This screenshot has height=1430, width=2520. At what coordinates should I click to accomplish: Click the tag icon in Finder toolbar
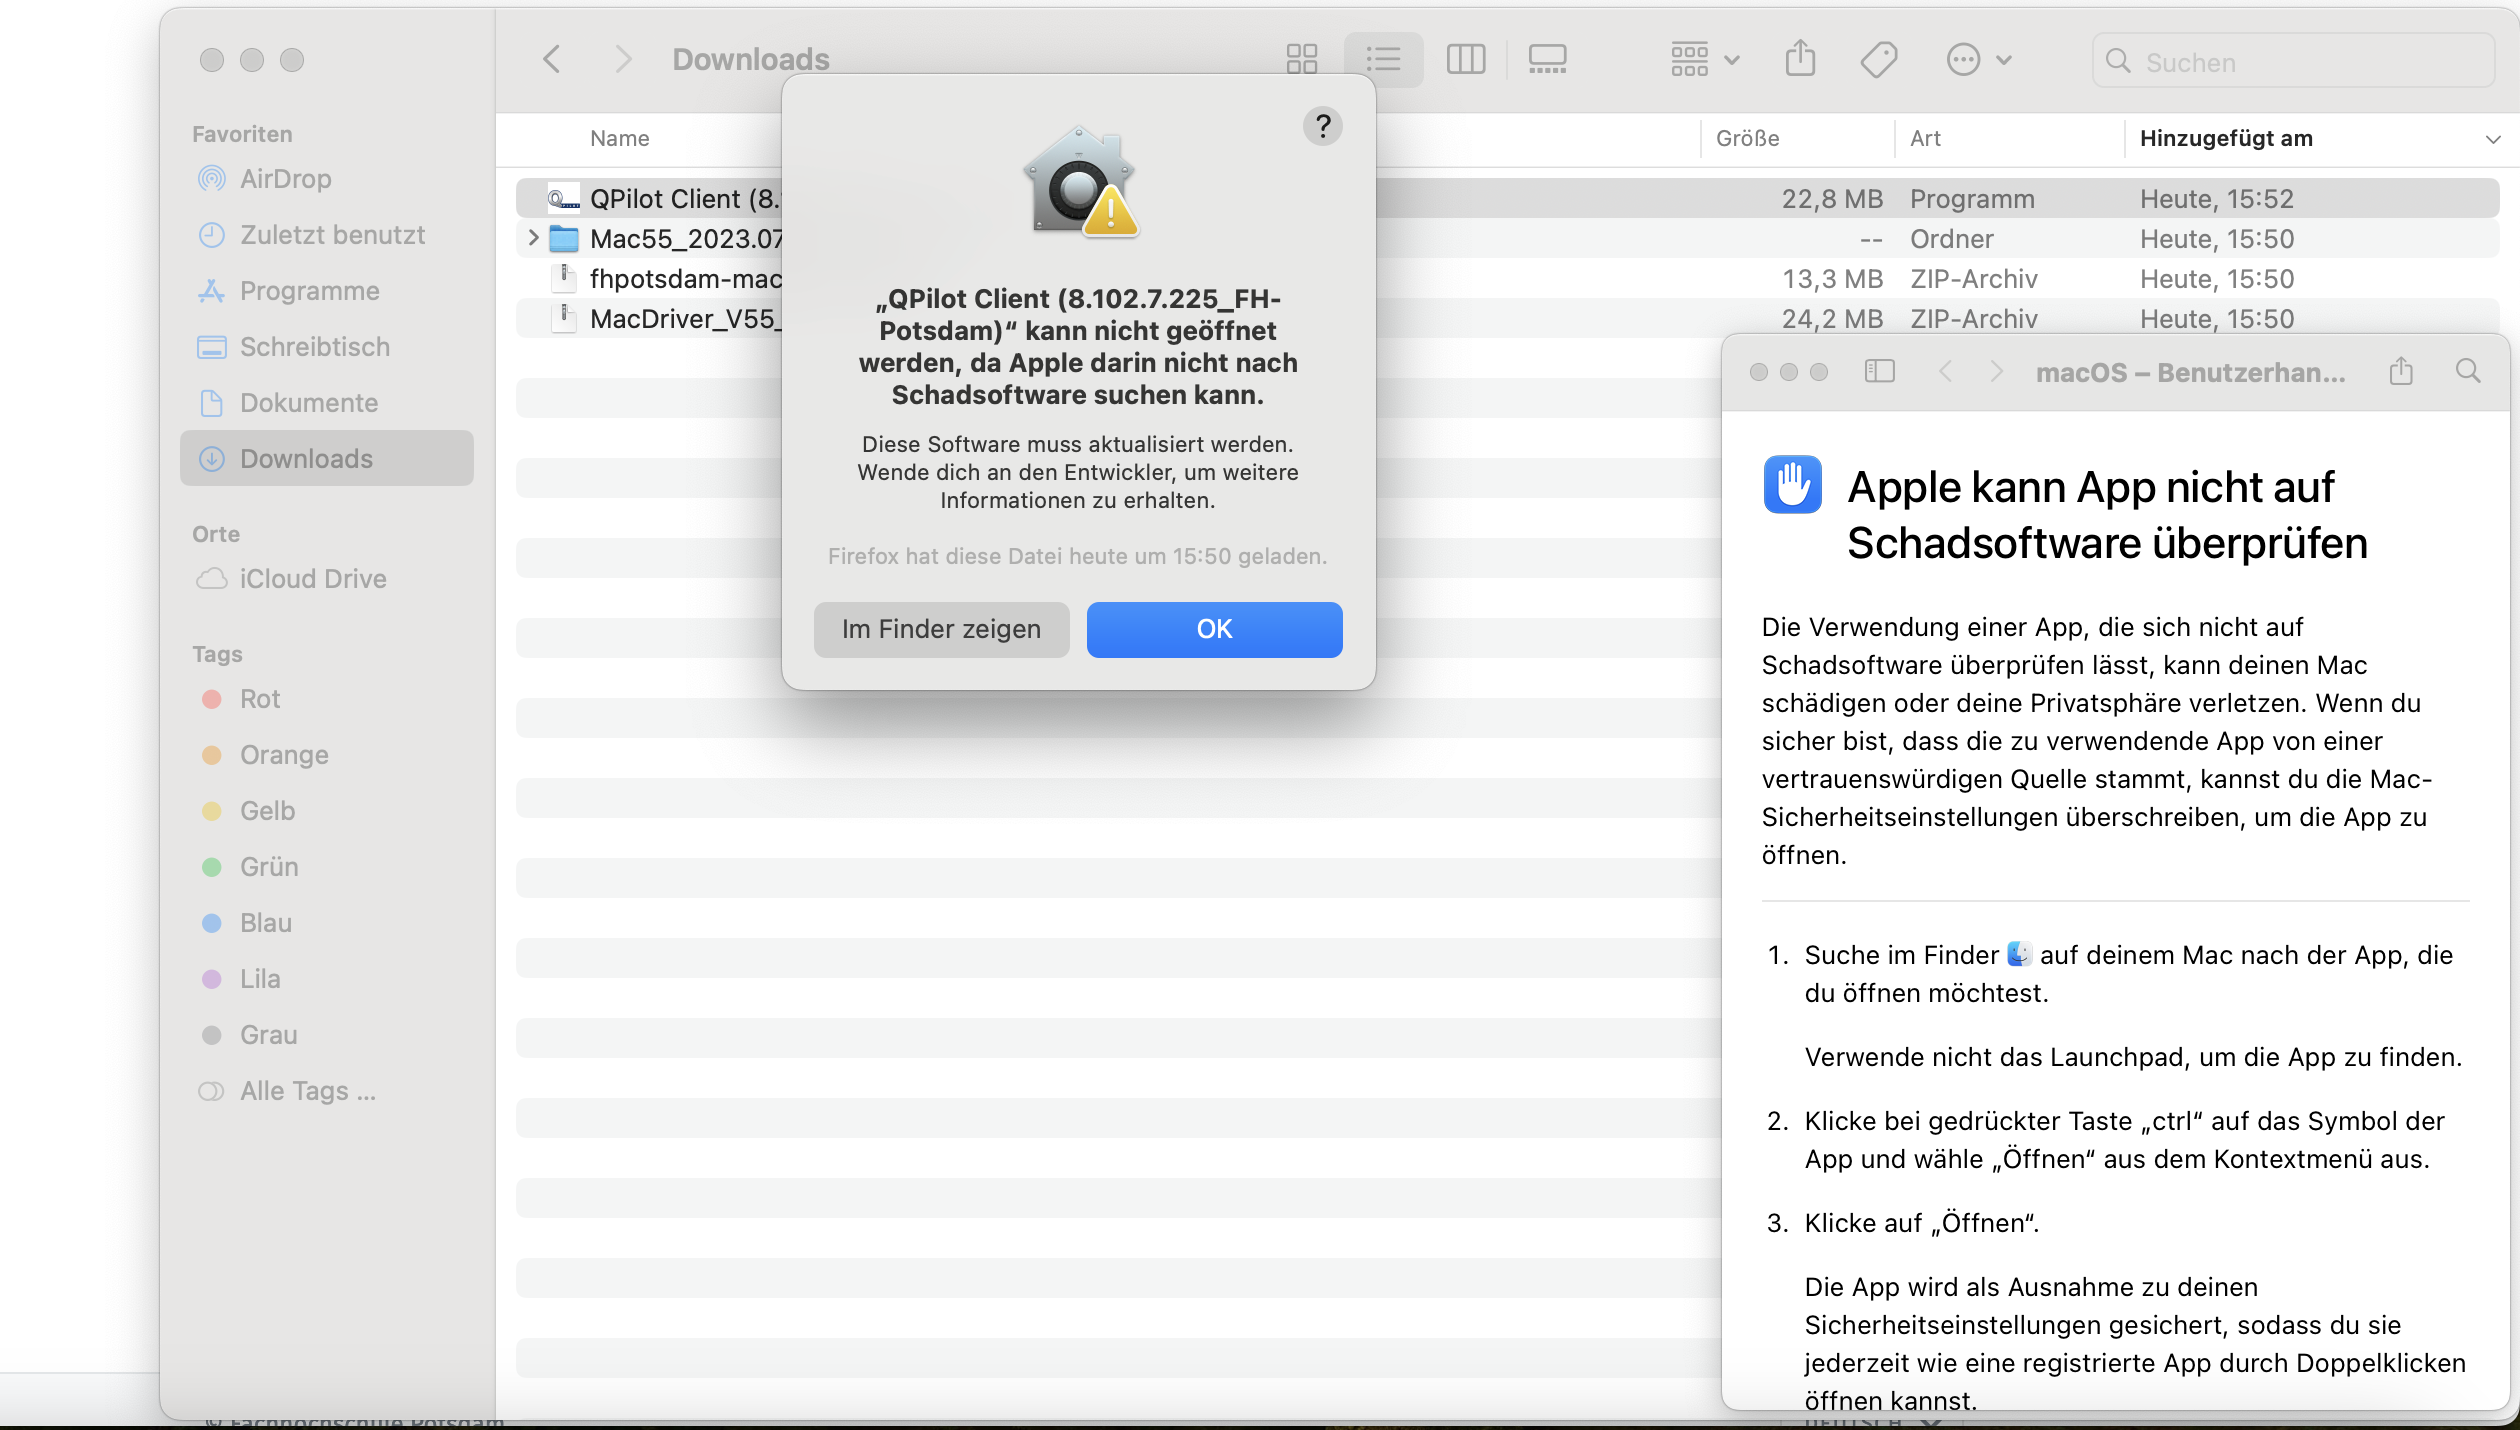pos(1879,60)
